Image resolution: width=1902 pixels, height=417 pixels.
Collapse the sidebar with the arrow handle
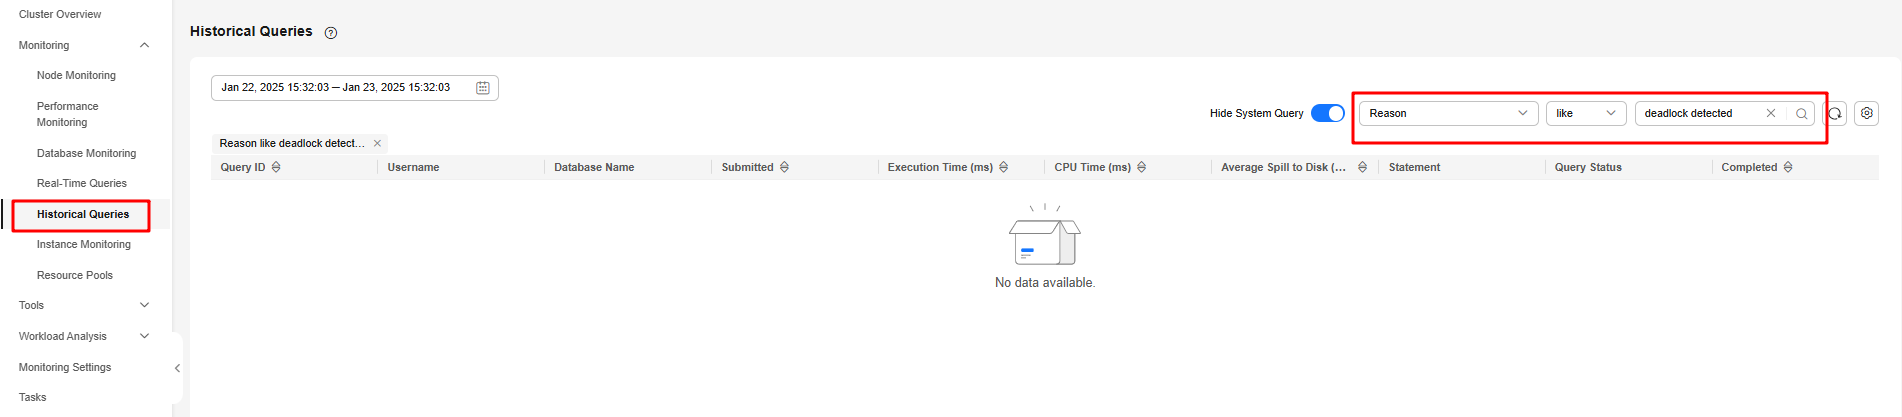click(177, 368)
